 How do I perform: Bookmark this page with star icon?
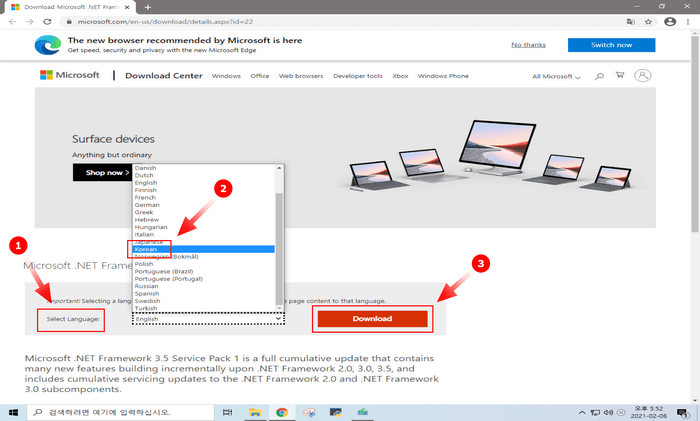[648, 21]
